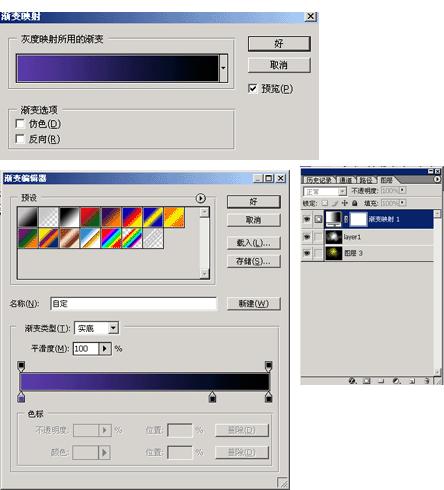
Task: Open the layers panel options menu
Action: [x=437, y=179]
